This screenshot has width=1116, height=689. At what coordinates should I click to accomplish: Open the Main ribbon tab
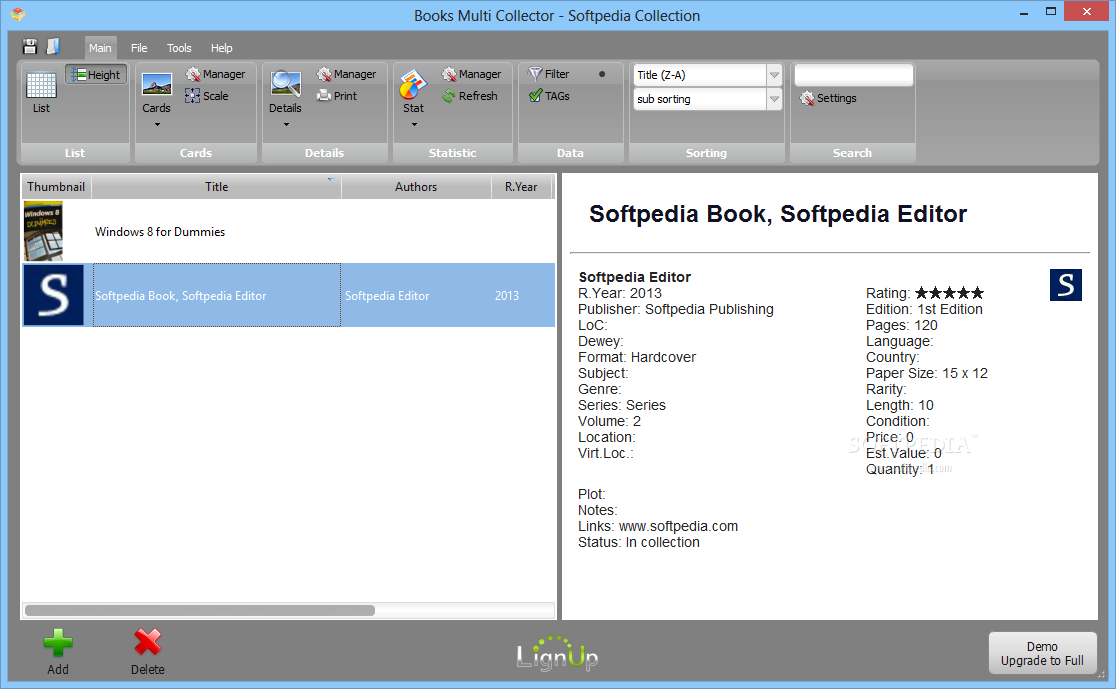100,48
